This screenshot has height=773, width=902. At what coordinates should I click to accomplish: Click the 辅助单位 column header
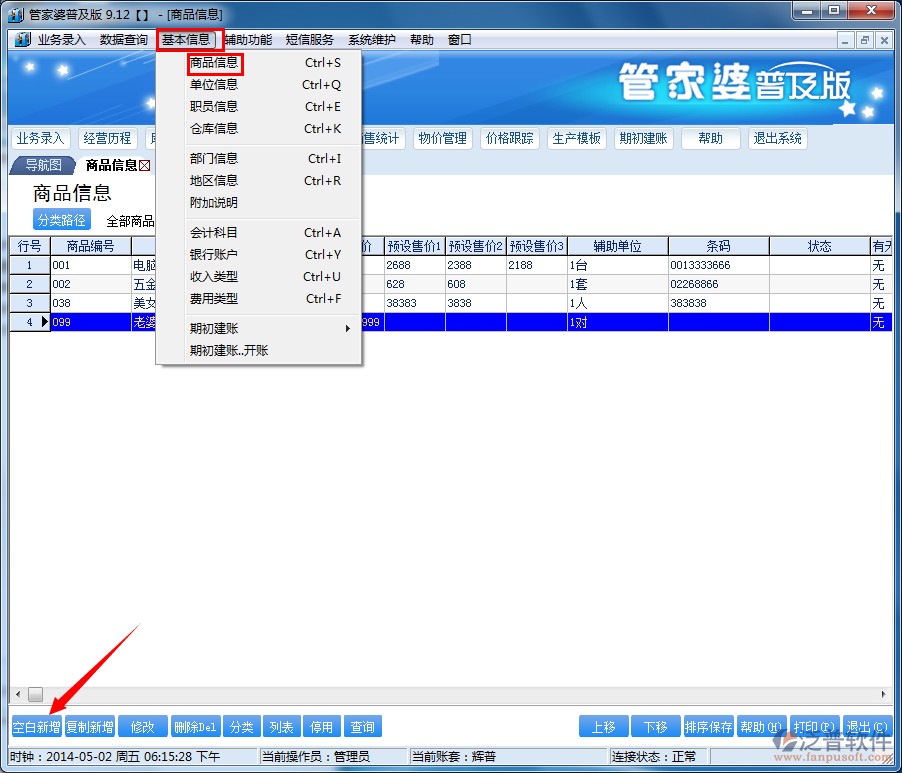(617, 246)
